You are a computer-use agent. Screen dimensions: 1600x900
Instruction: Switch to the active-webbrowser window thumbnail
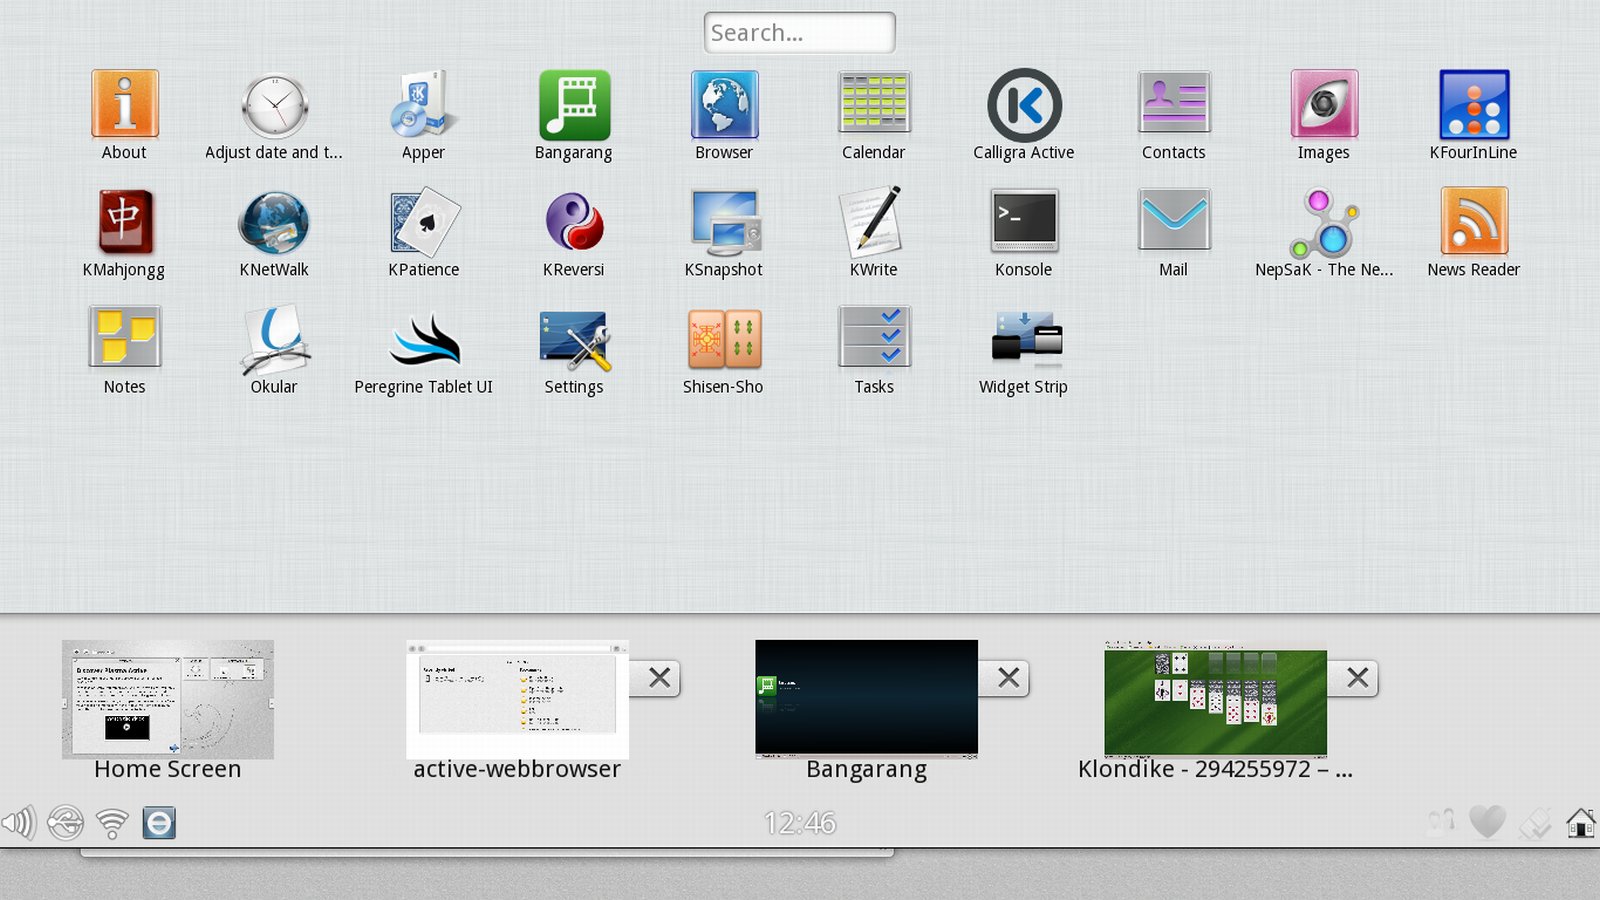(517, 699)
